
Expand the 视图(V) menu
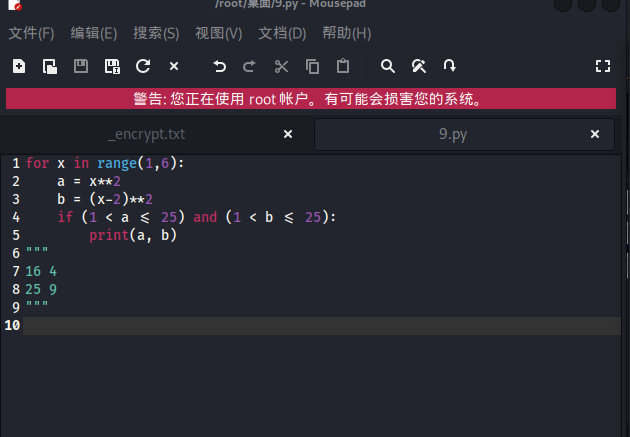(219, 33)
